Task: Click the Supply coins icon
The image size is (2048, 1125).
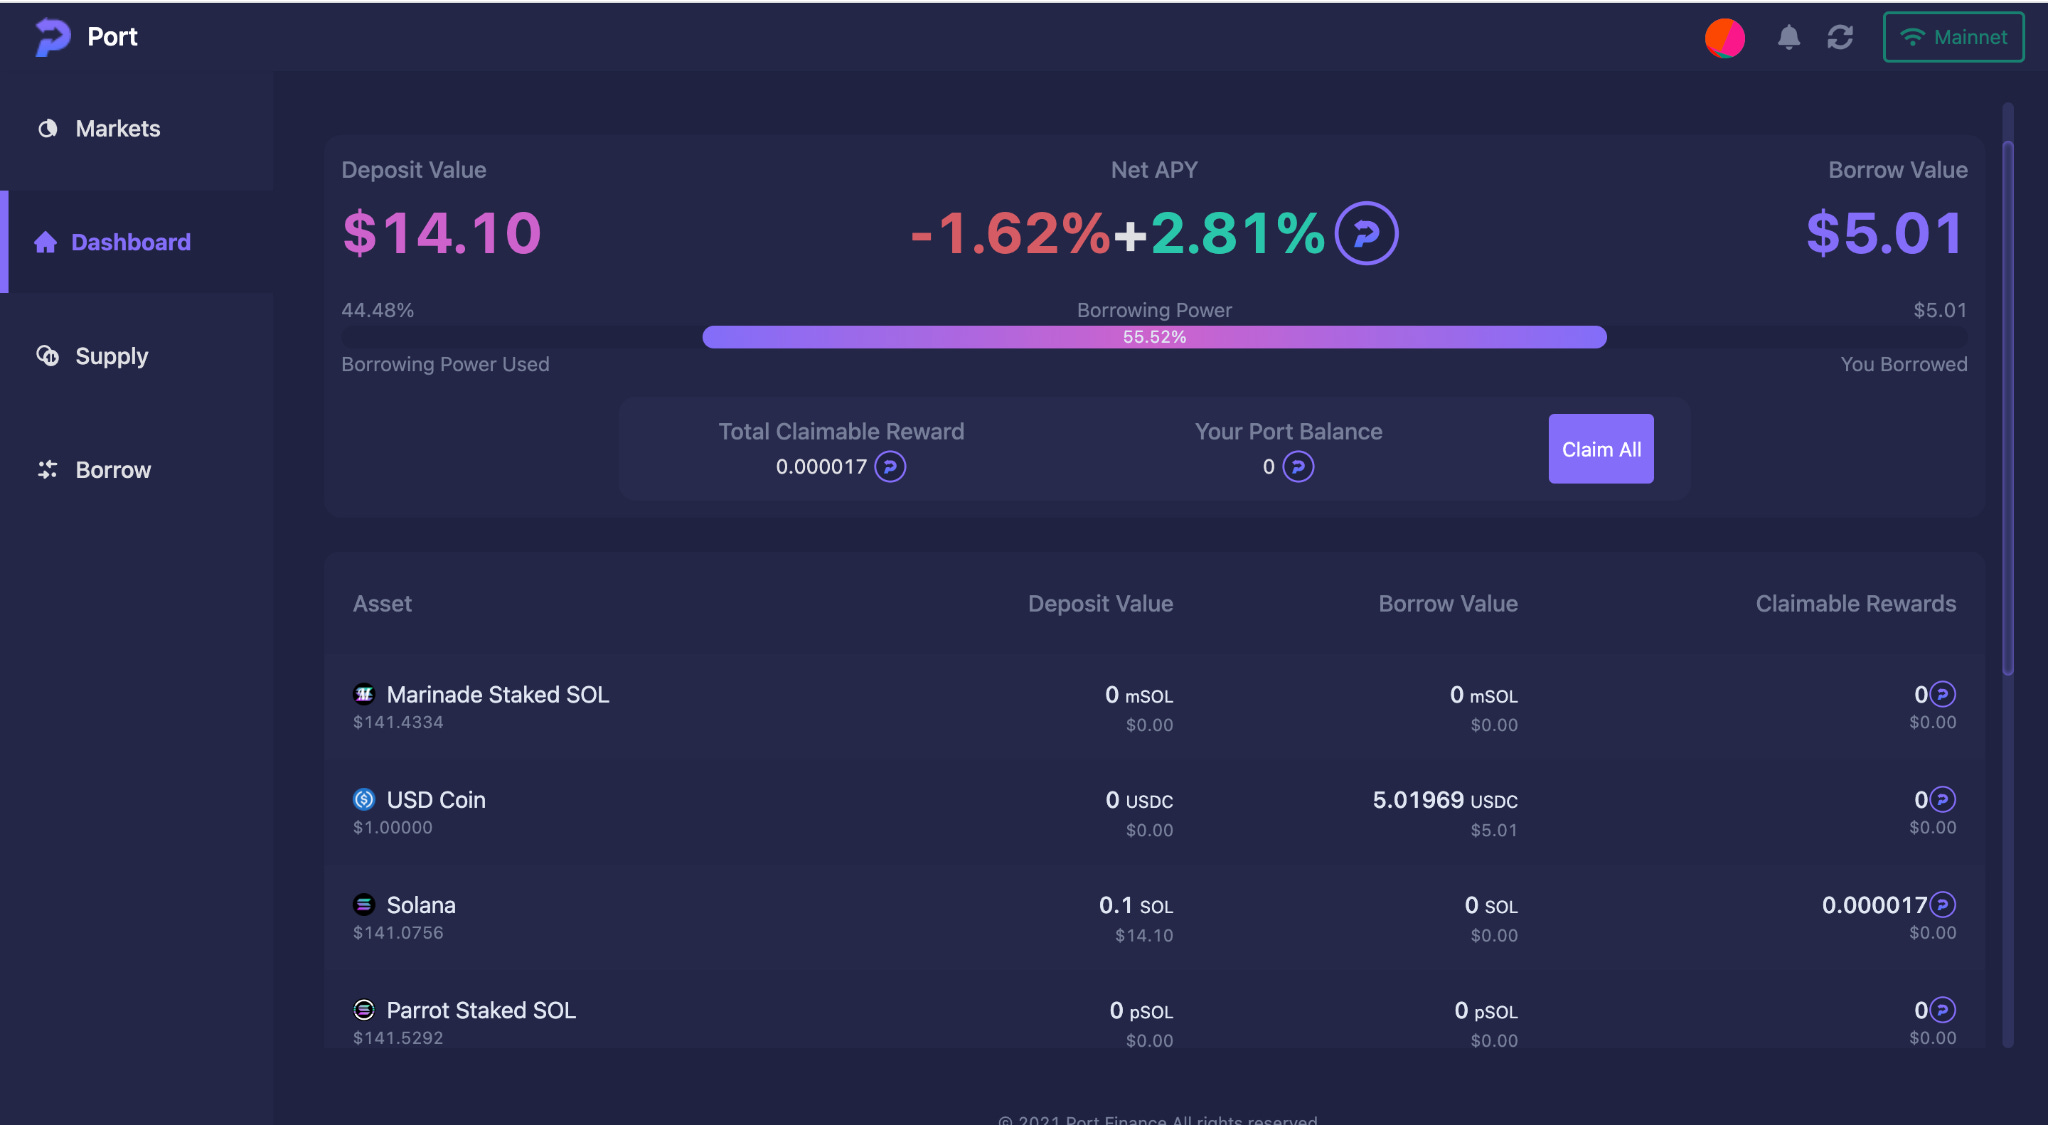Action: (47, 355)
